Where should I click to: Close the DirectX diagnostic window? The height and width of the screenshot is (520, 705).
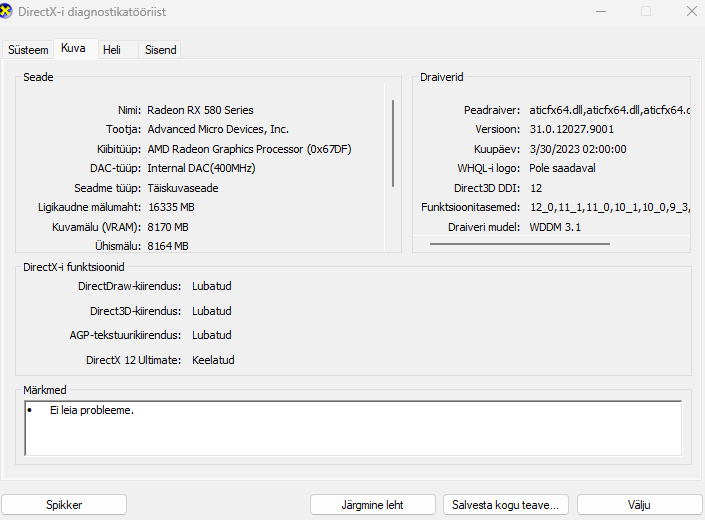pos(692,12)
